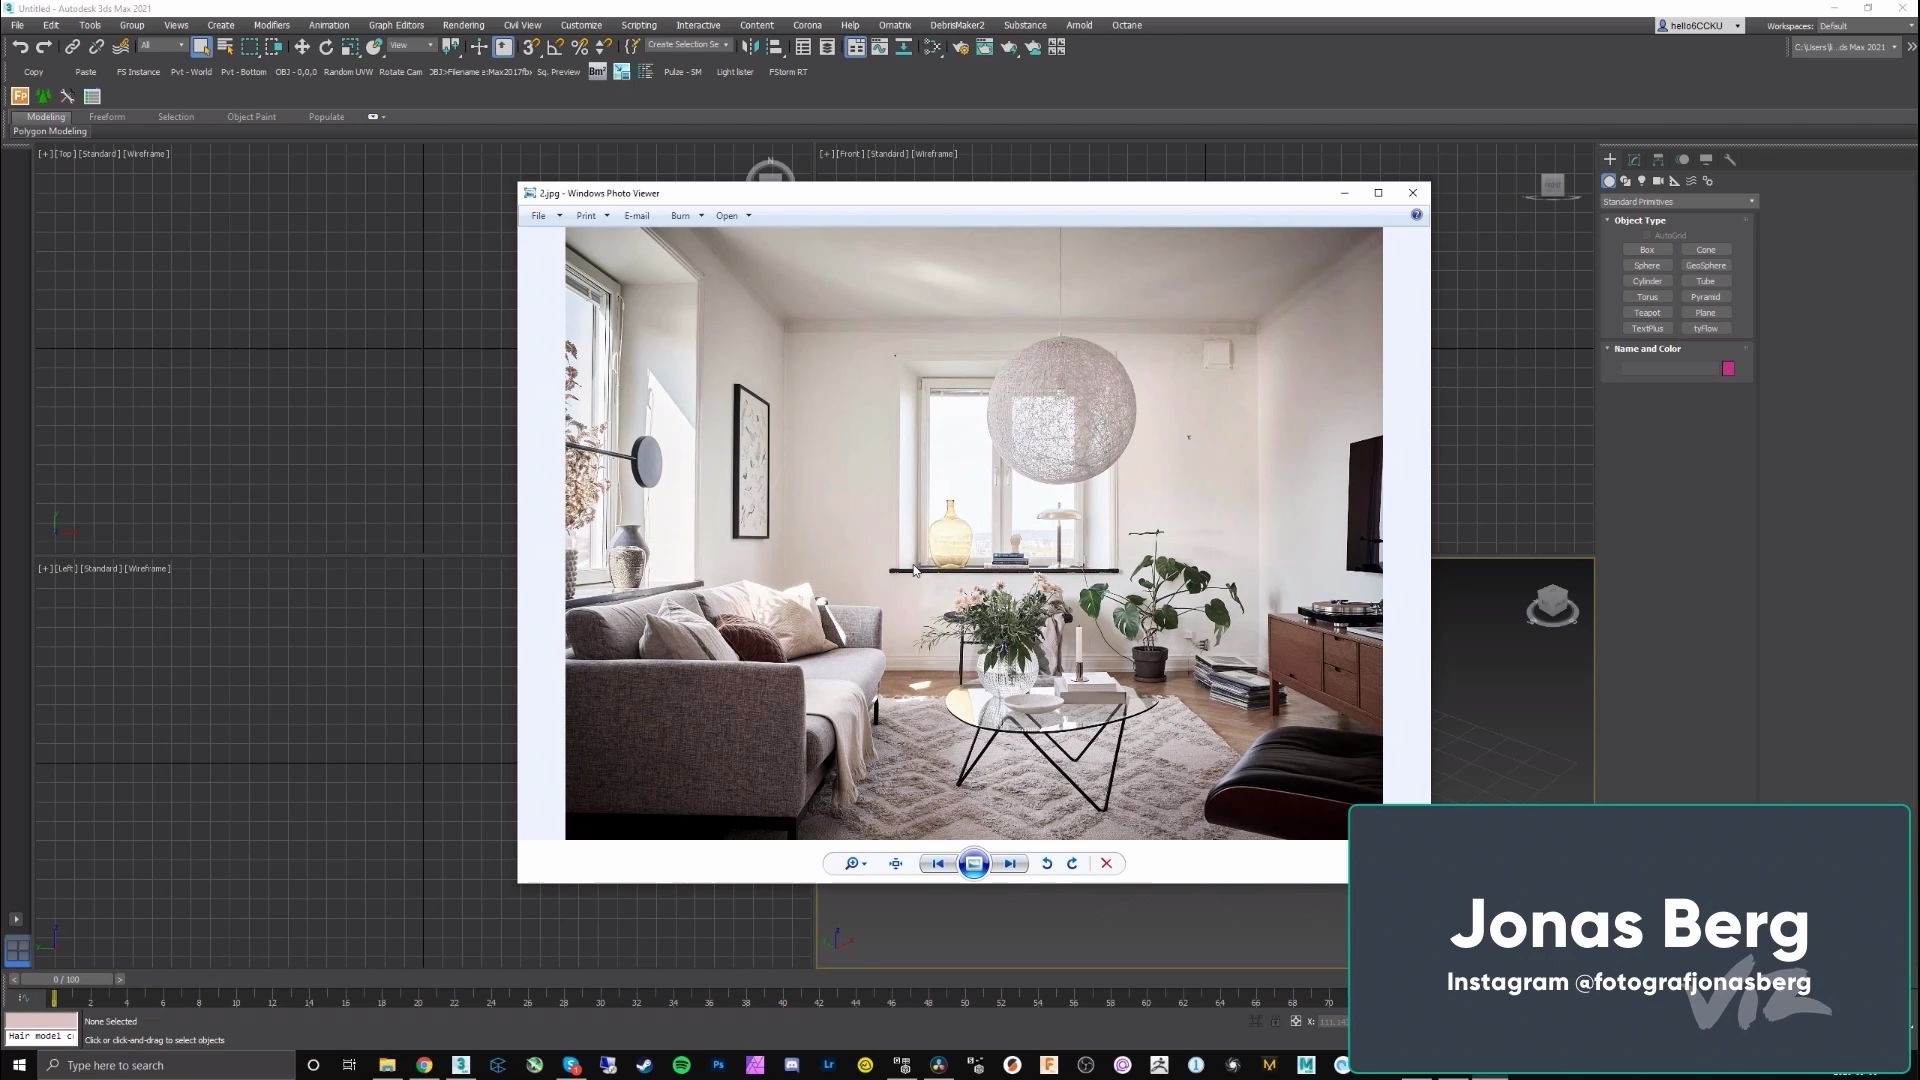
Task: Open the Utilities wrench panel icon
Action: pyautogui.click(x=1730, y=159)
